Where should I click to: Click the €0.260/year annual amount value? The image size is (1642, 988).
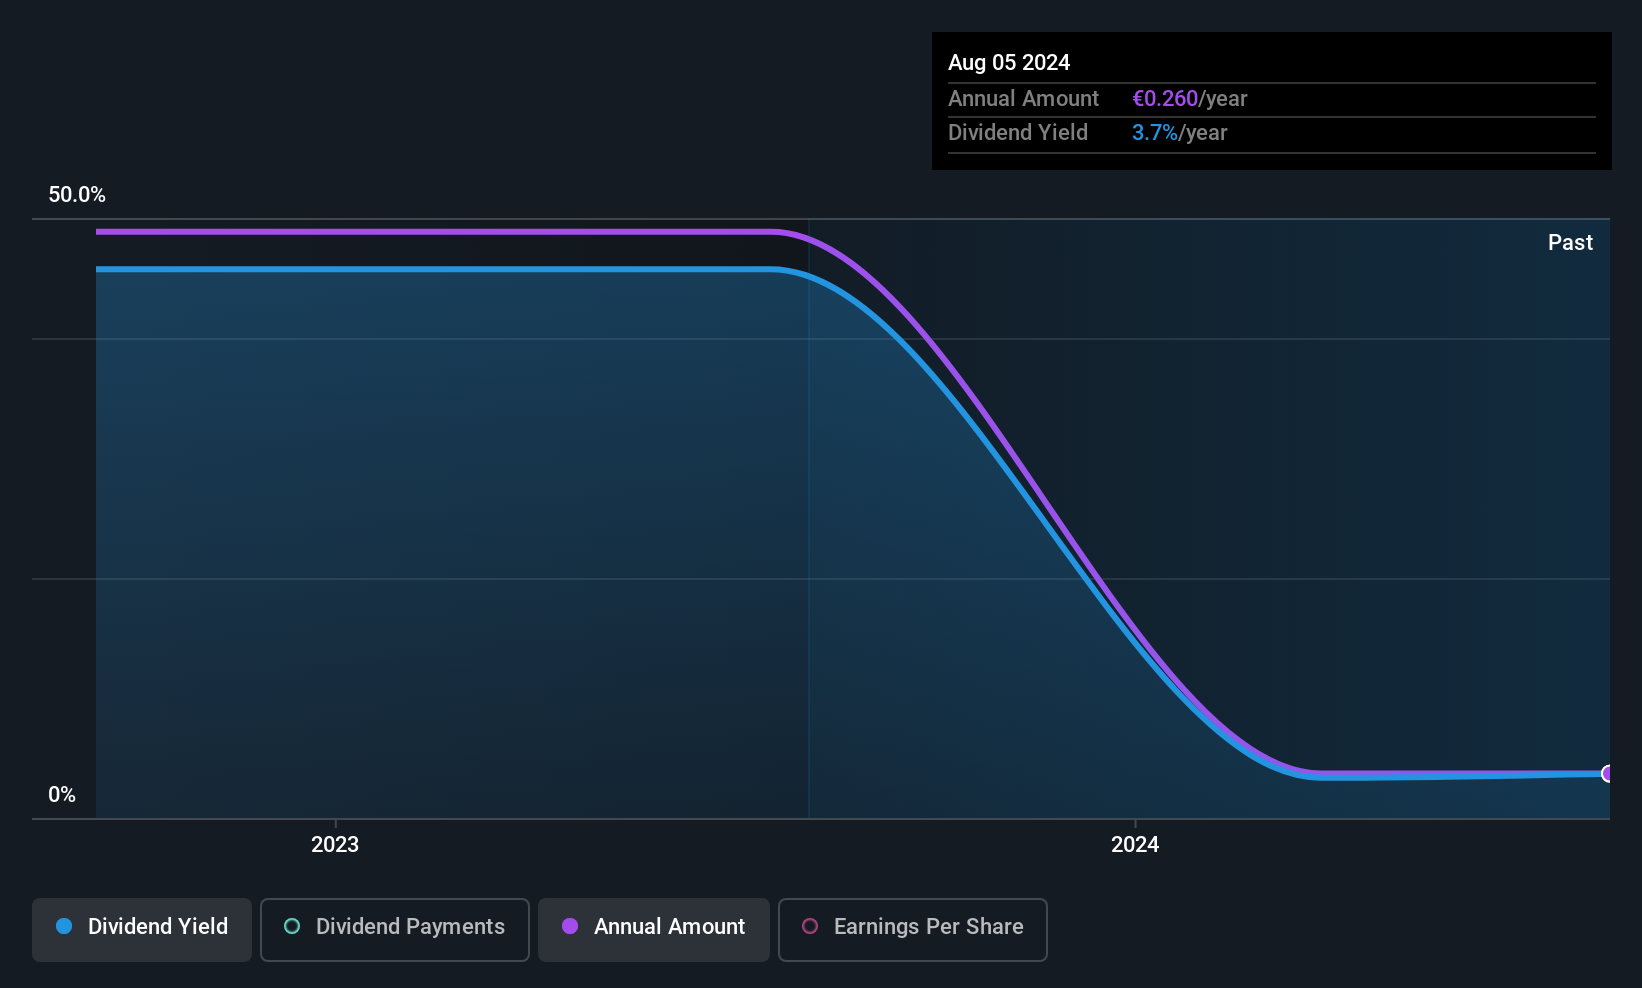(1190, 98)
